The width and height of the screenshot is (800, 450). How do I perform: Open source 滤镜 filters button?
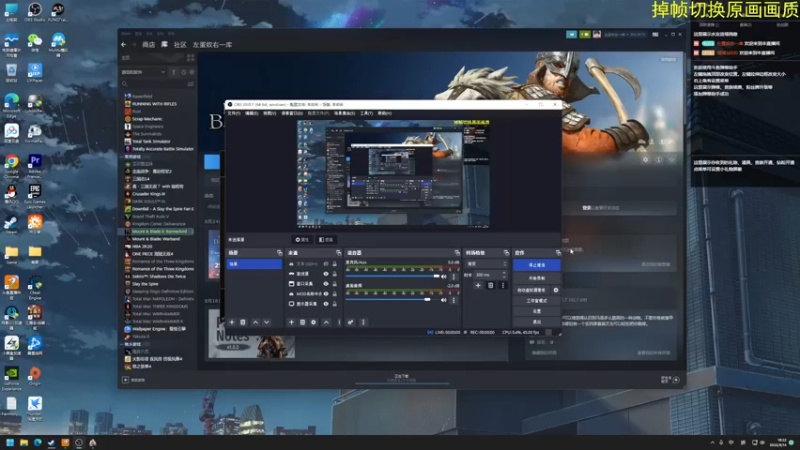pyautogui.click(x=326, y=239)
